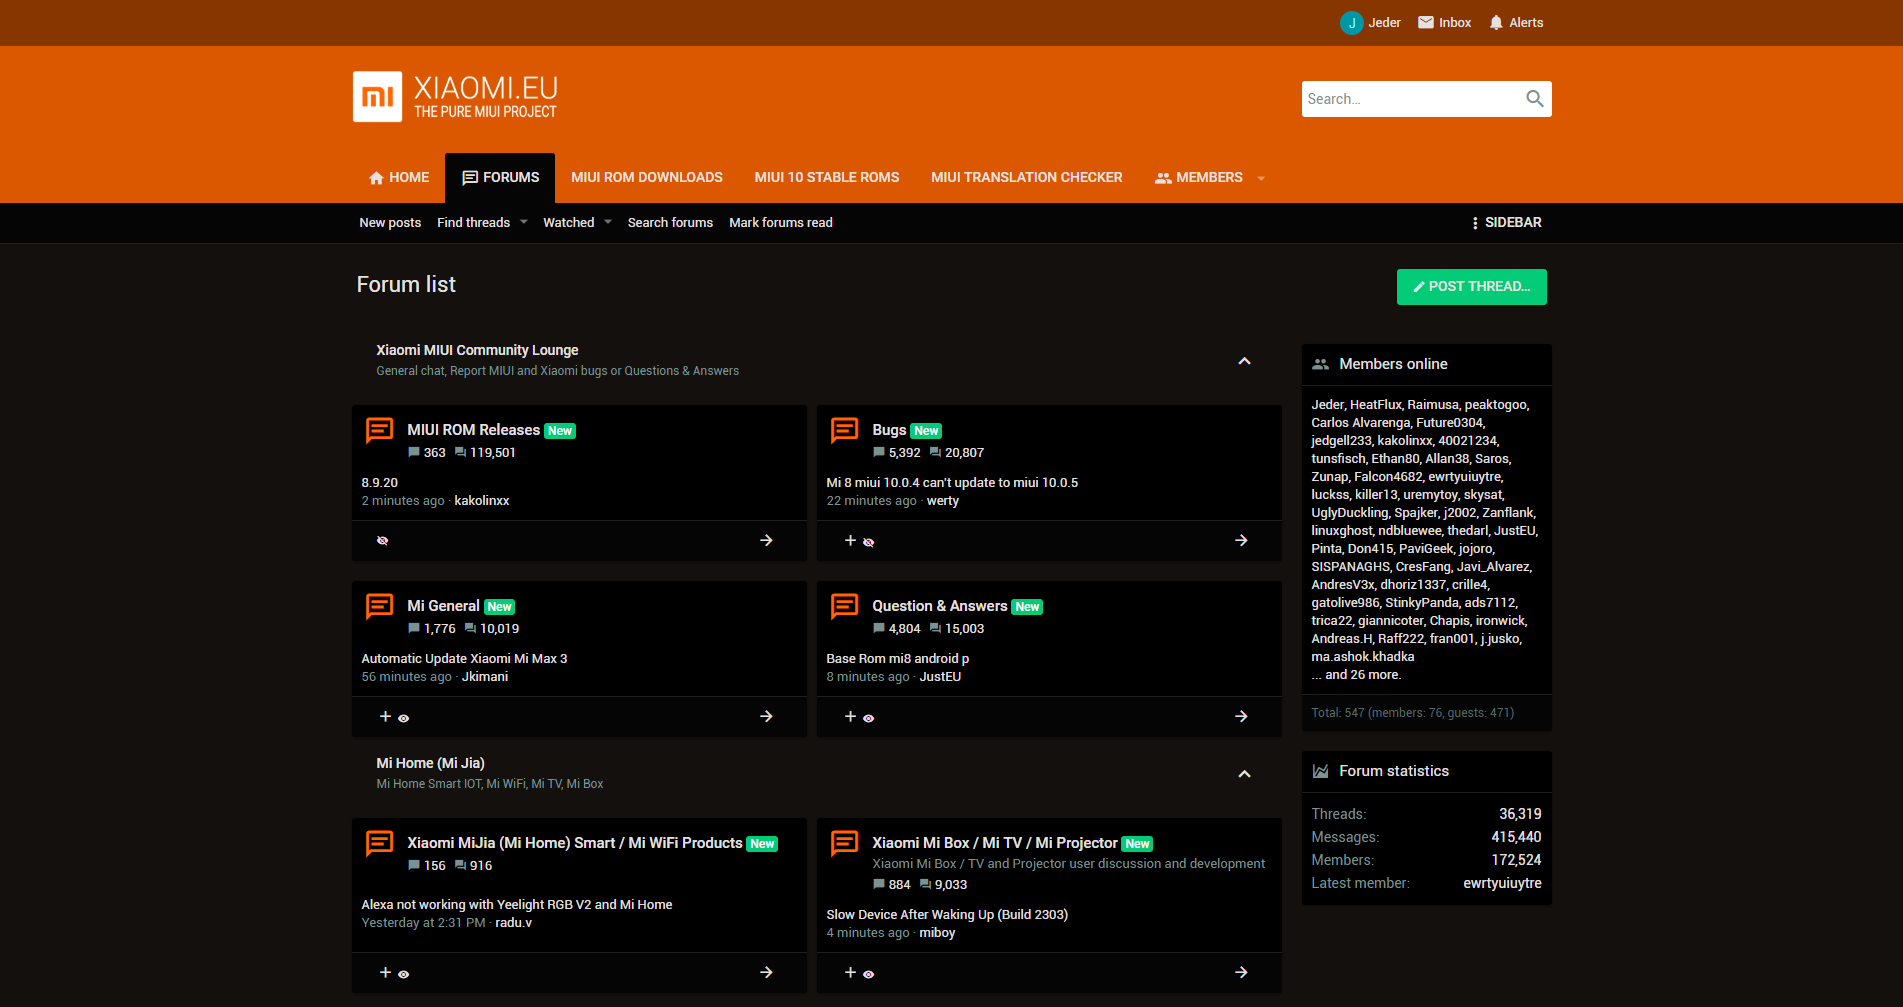Viewport: 1903px width, 1007px height.
Task: Open thread 'Base Rom mi8 android p'
Action: coord(897,658)
